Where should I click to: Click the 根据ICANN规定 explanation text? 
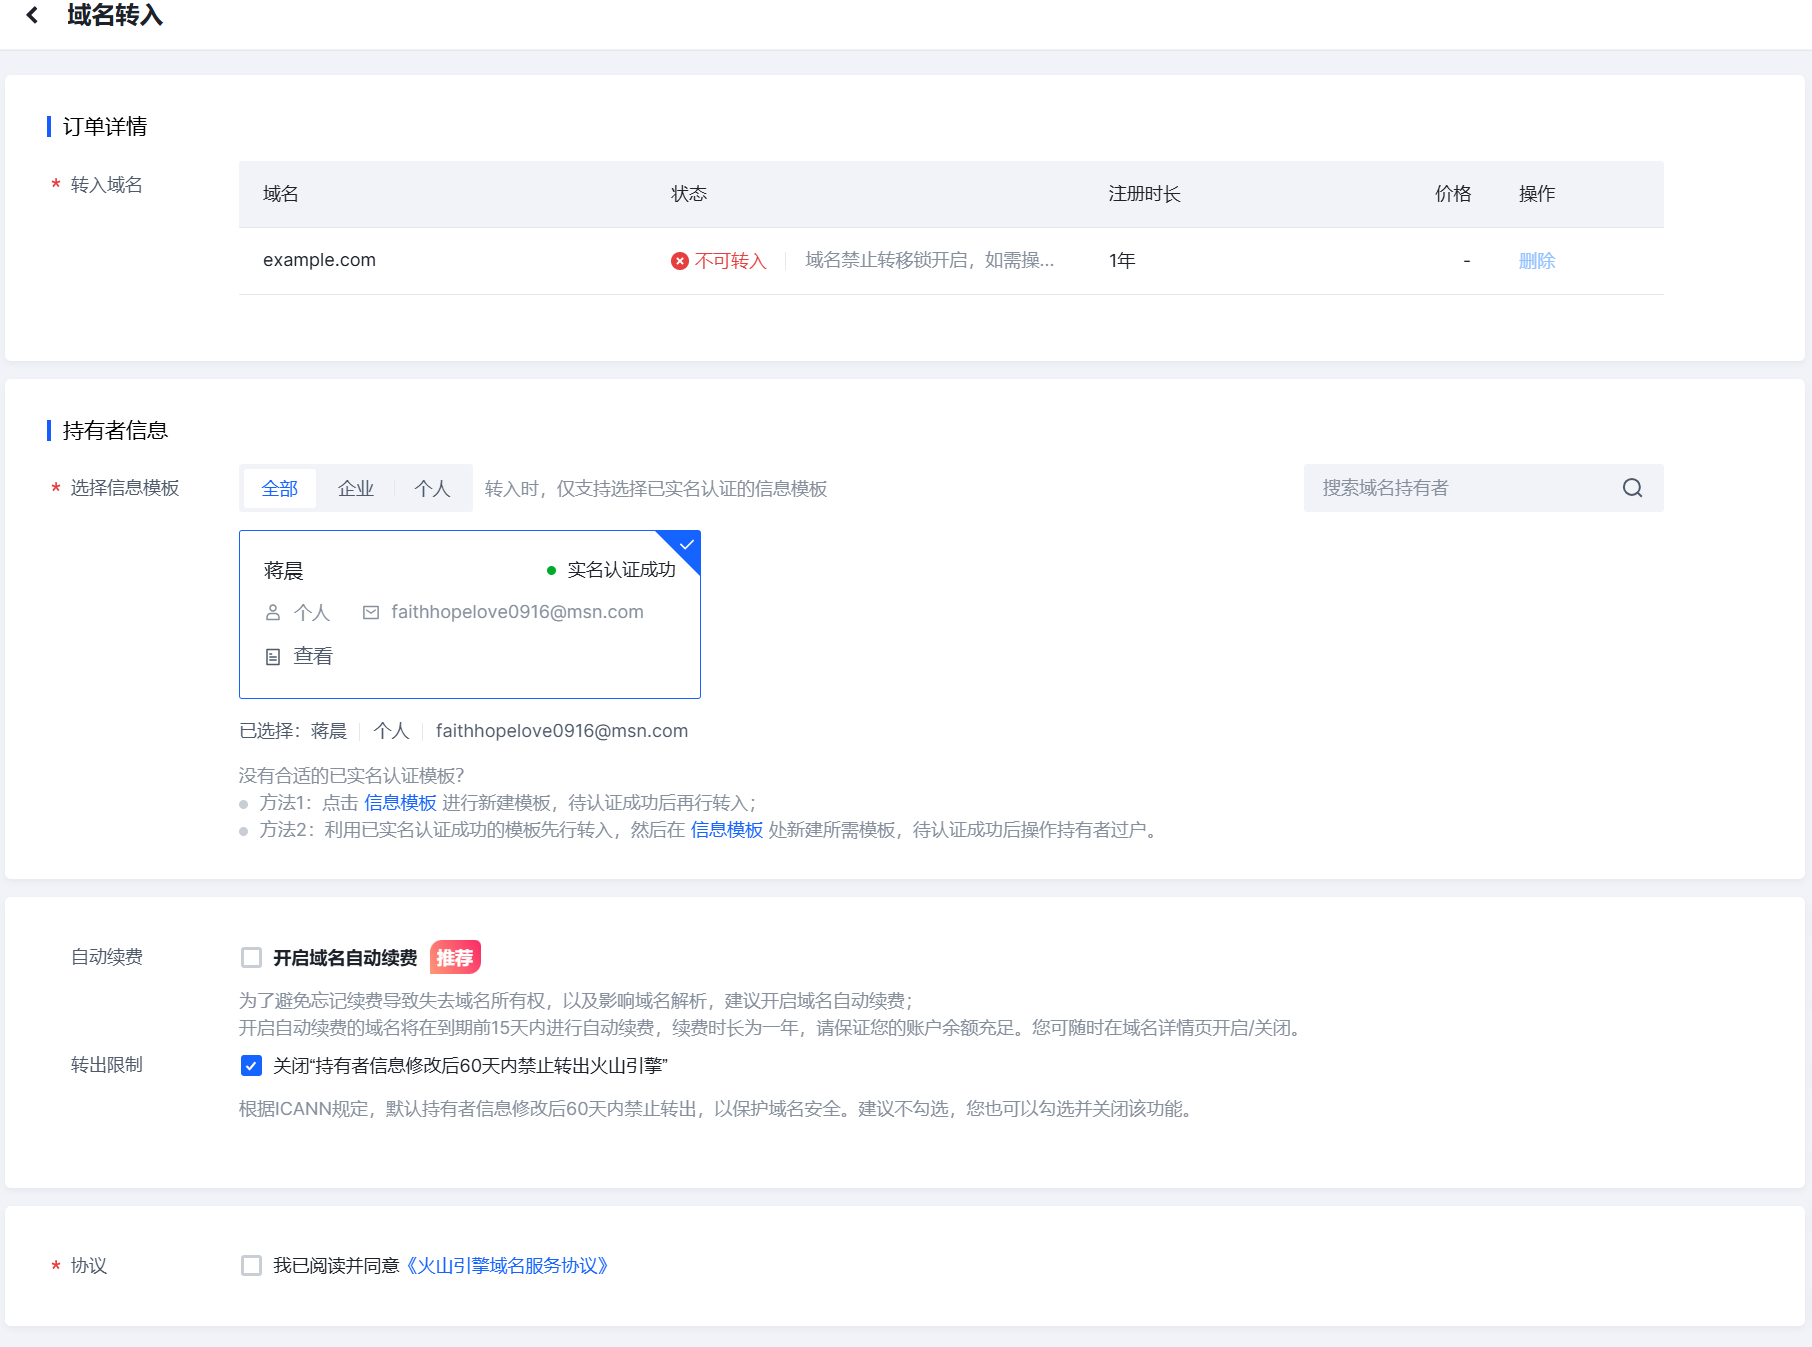(718, 1109)
